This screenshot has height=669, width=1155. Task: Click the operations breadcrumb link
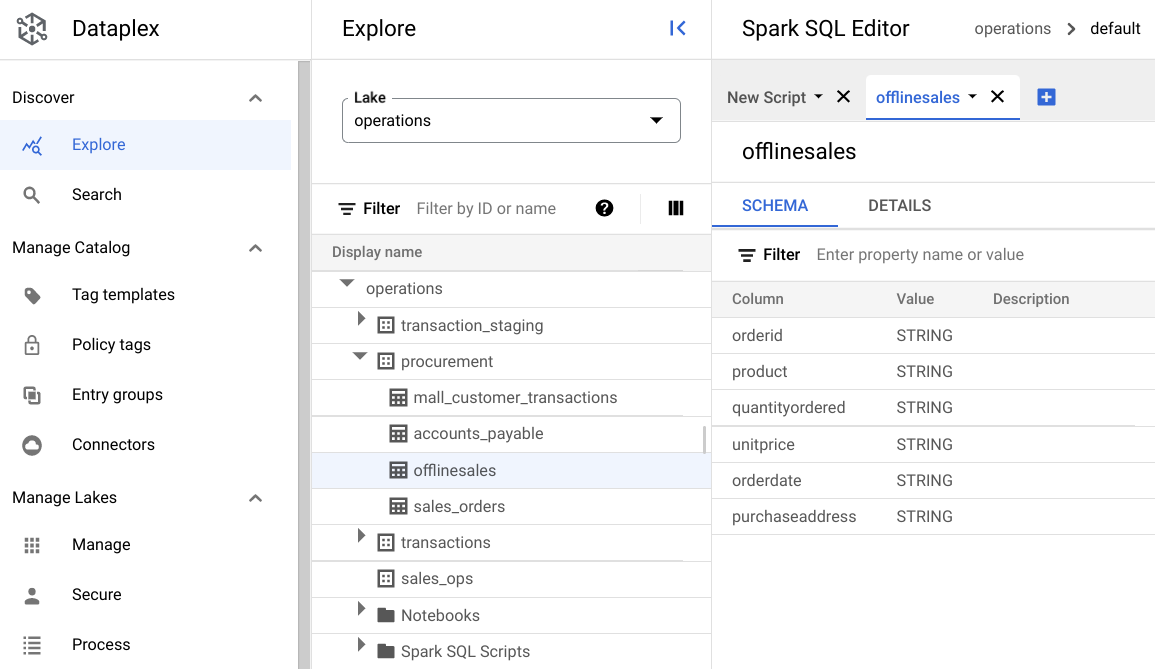point(1012,29)
